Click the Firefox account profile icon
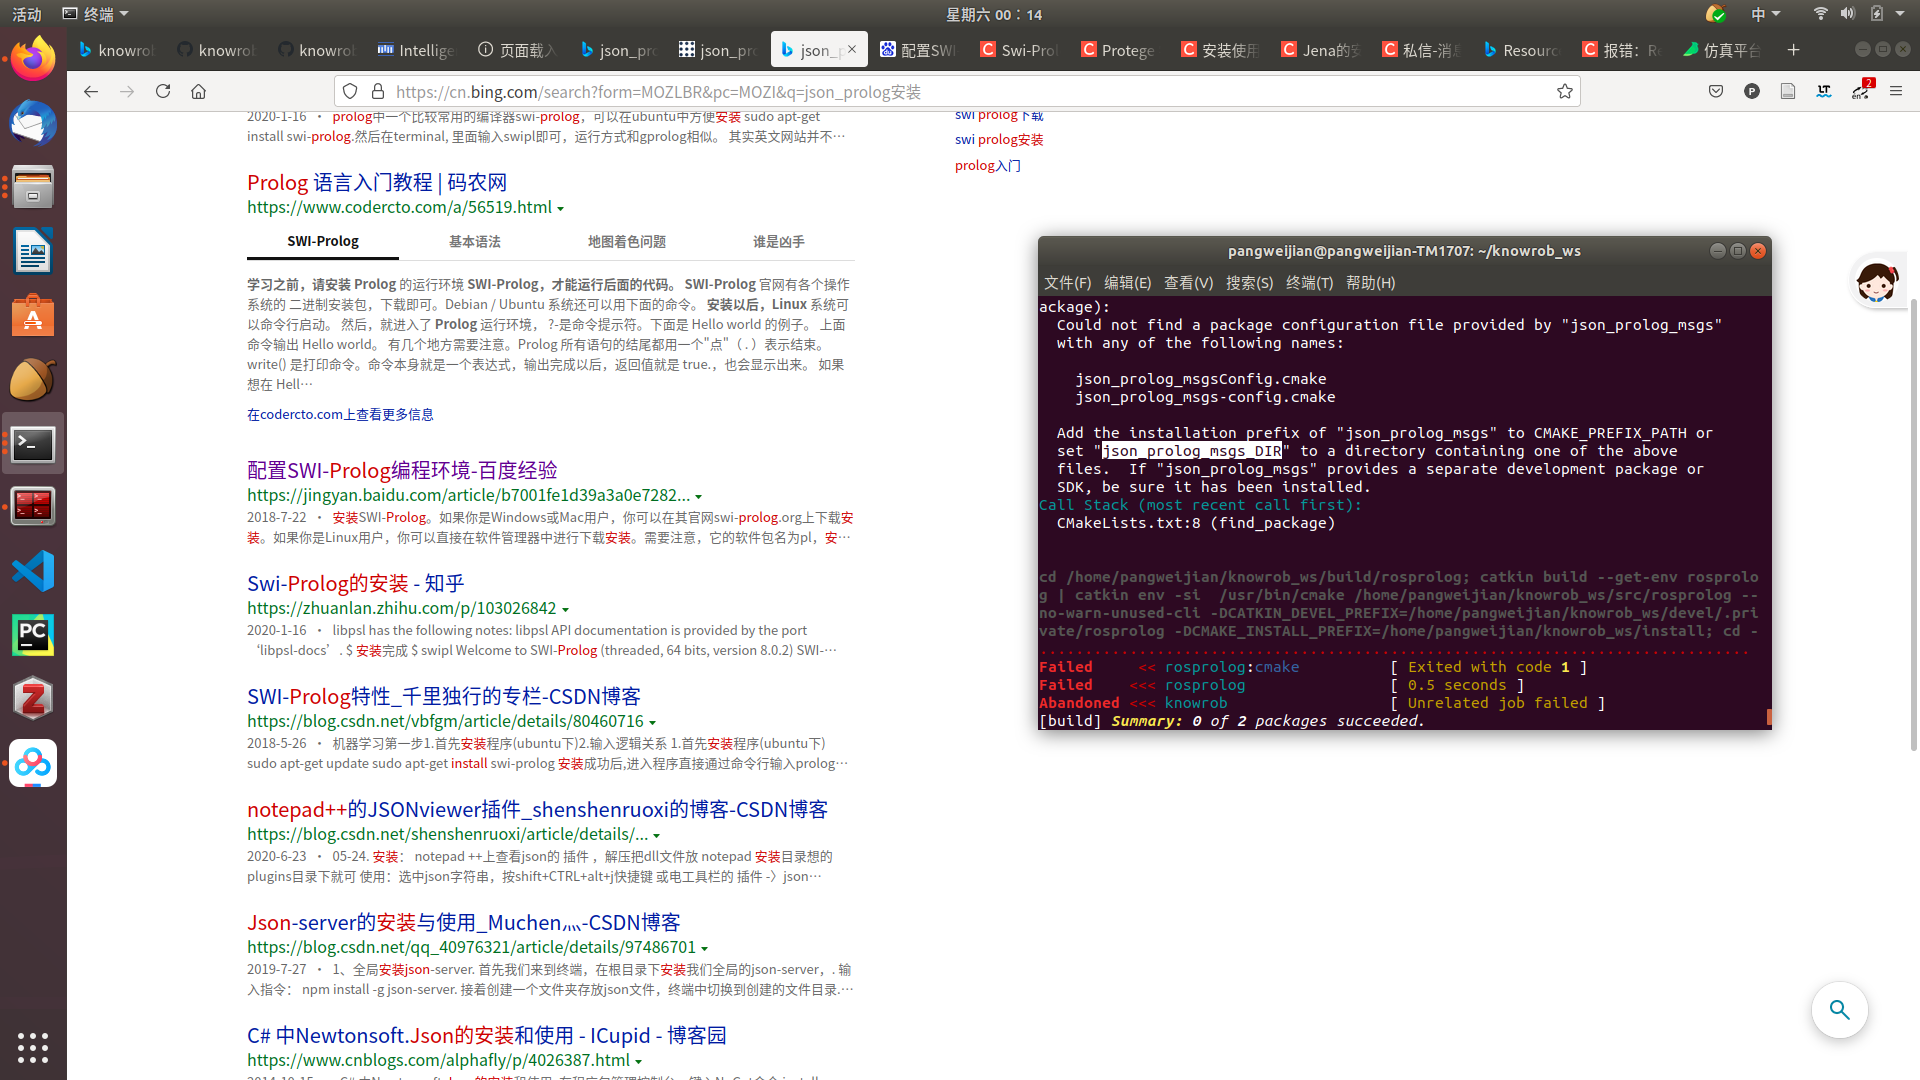The height and width of the screenshot is (1080, 1920). 1752,91
